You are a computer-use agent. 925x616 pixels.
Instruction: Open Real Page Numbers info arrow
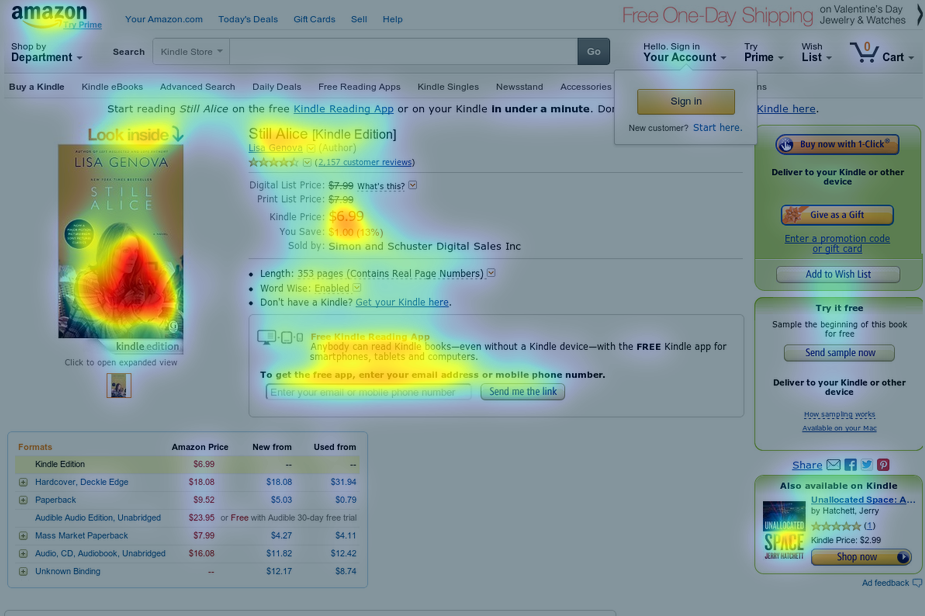(491, 273)
